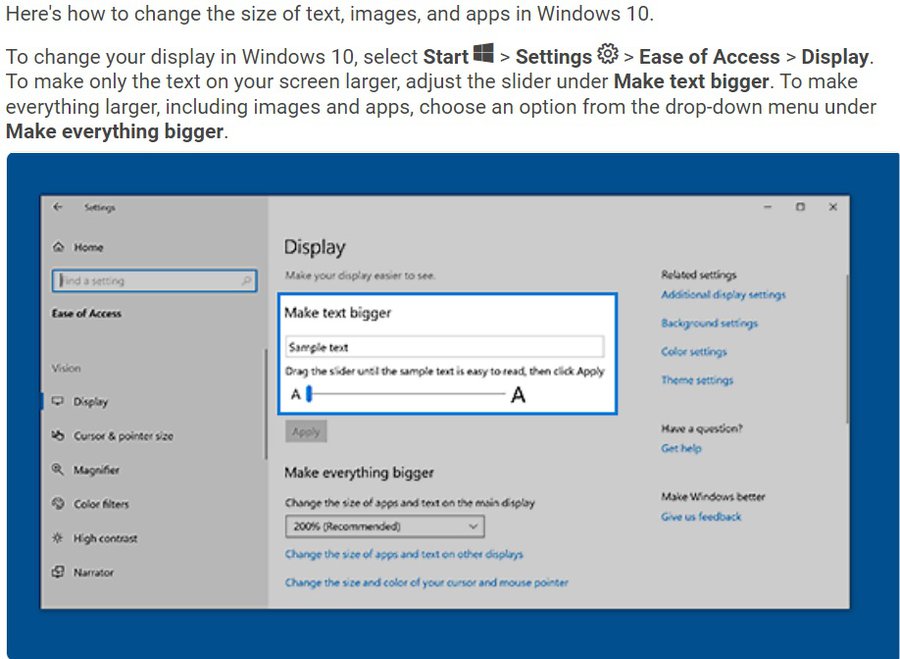Click the sidebar scrollbar in Settings
Viewport: 900px width, 659px height.
pos(266,404)
